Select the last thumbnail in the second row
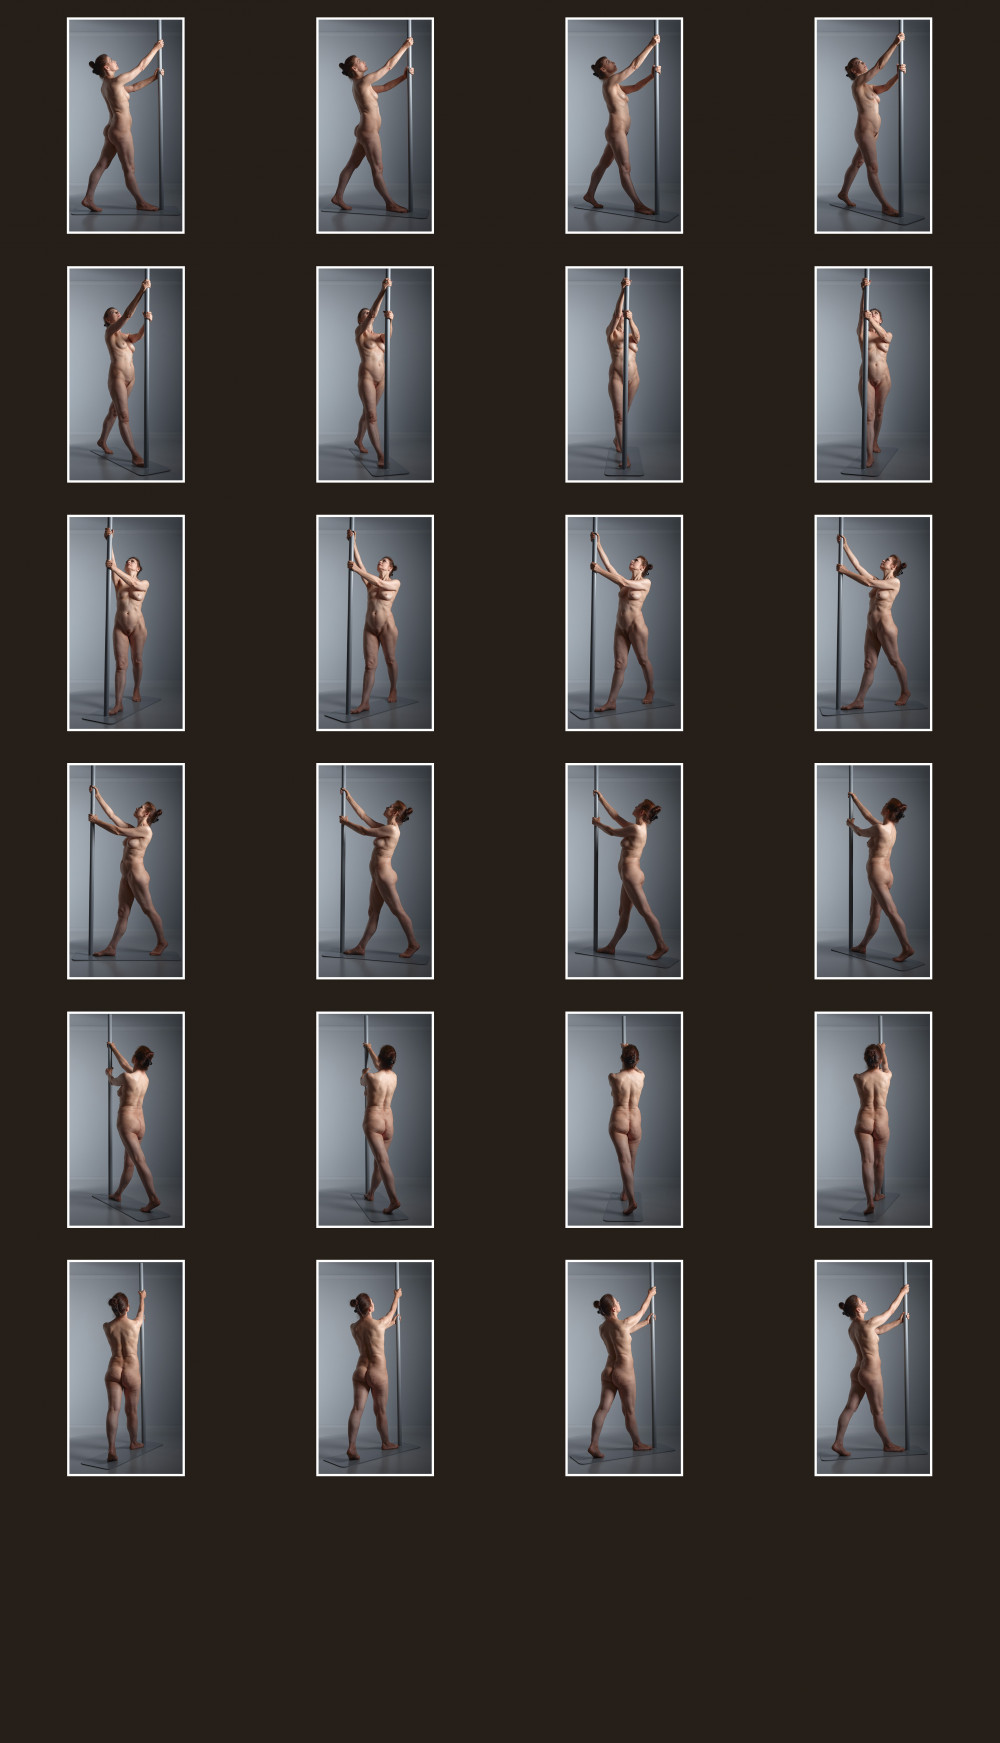The width and height of the screenshot is (1000, 1743). tap(873, 374)
